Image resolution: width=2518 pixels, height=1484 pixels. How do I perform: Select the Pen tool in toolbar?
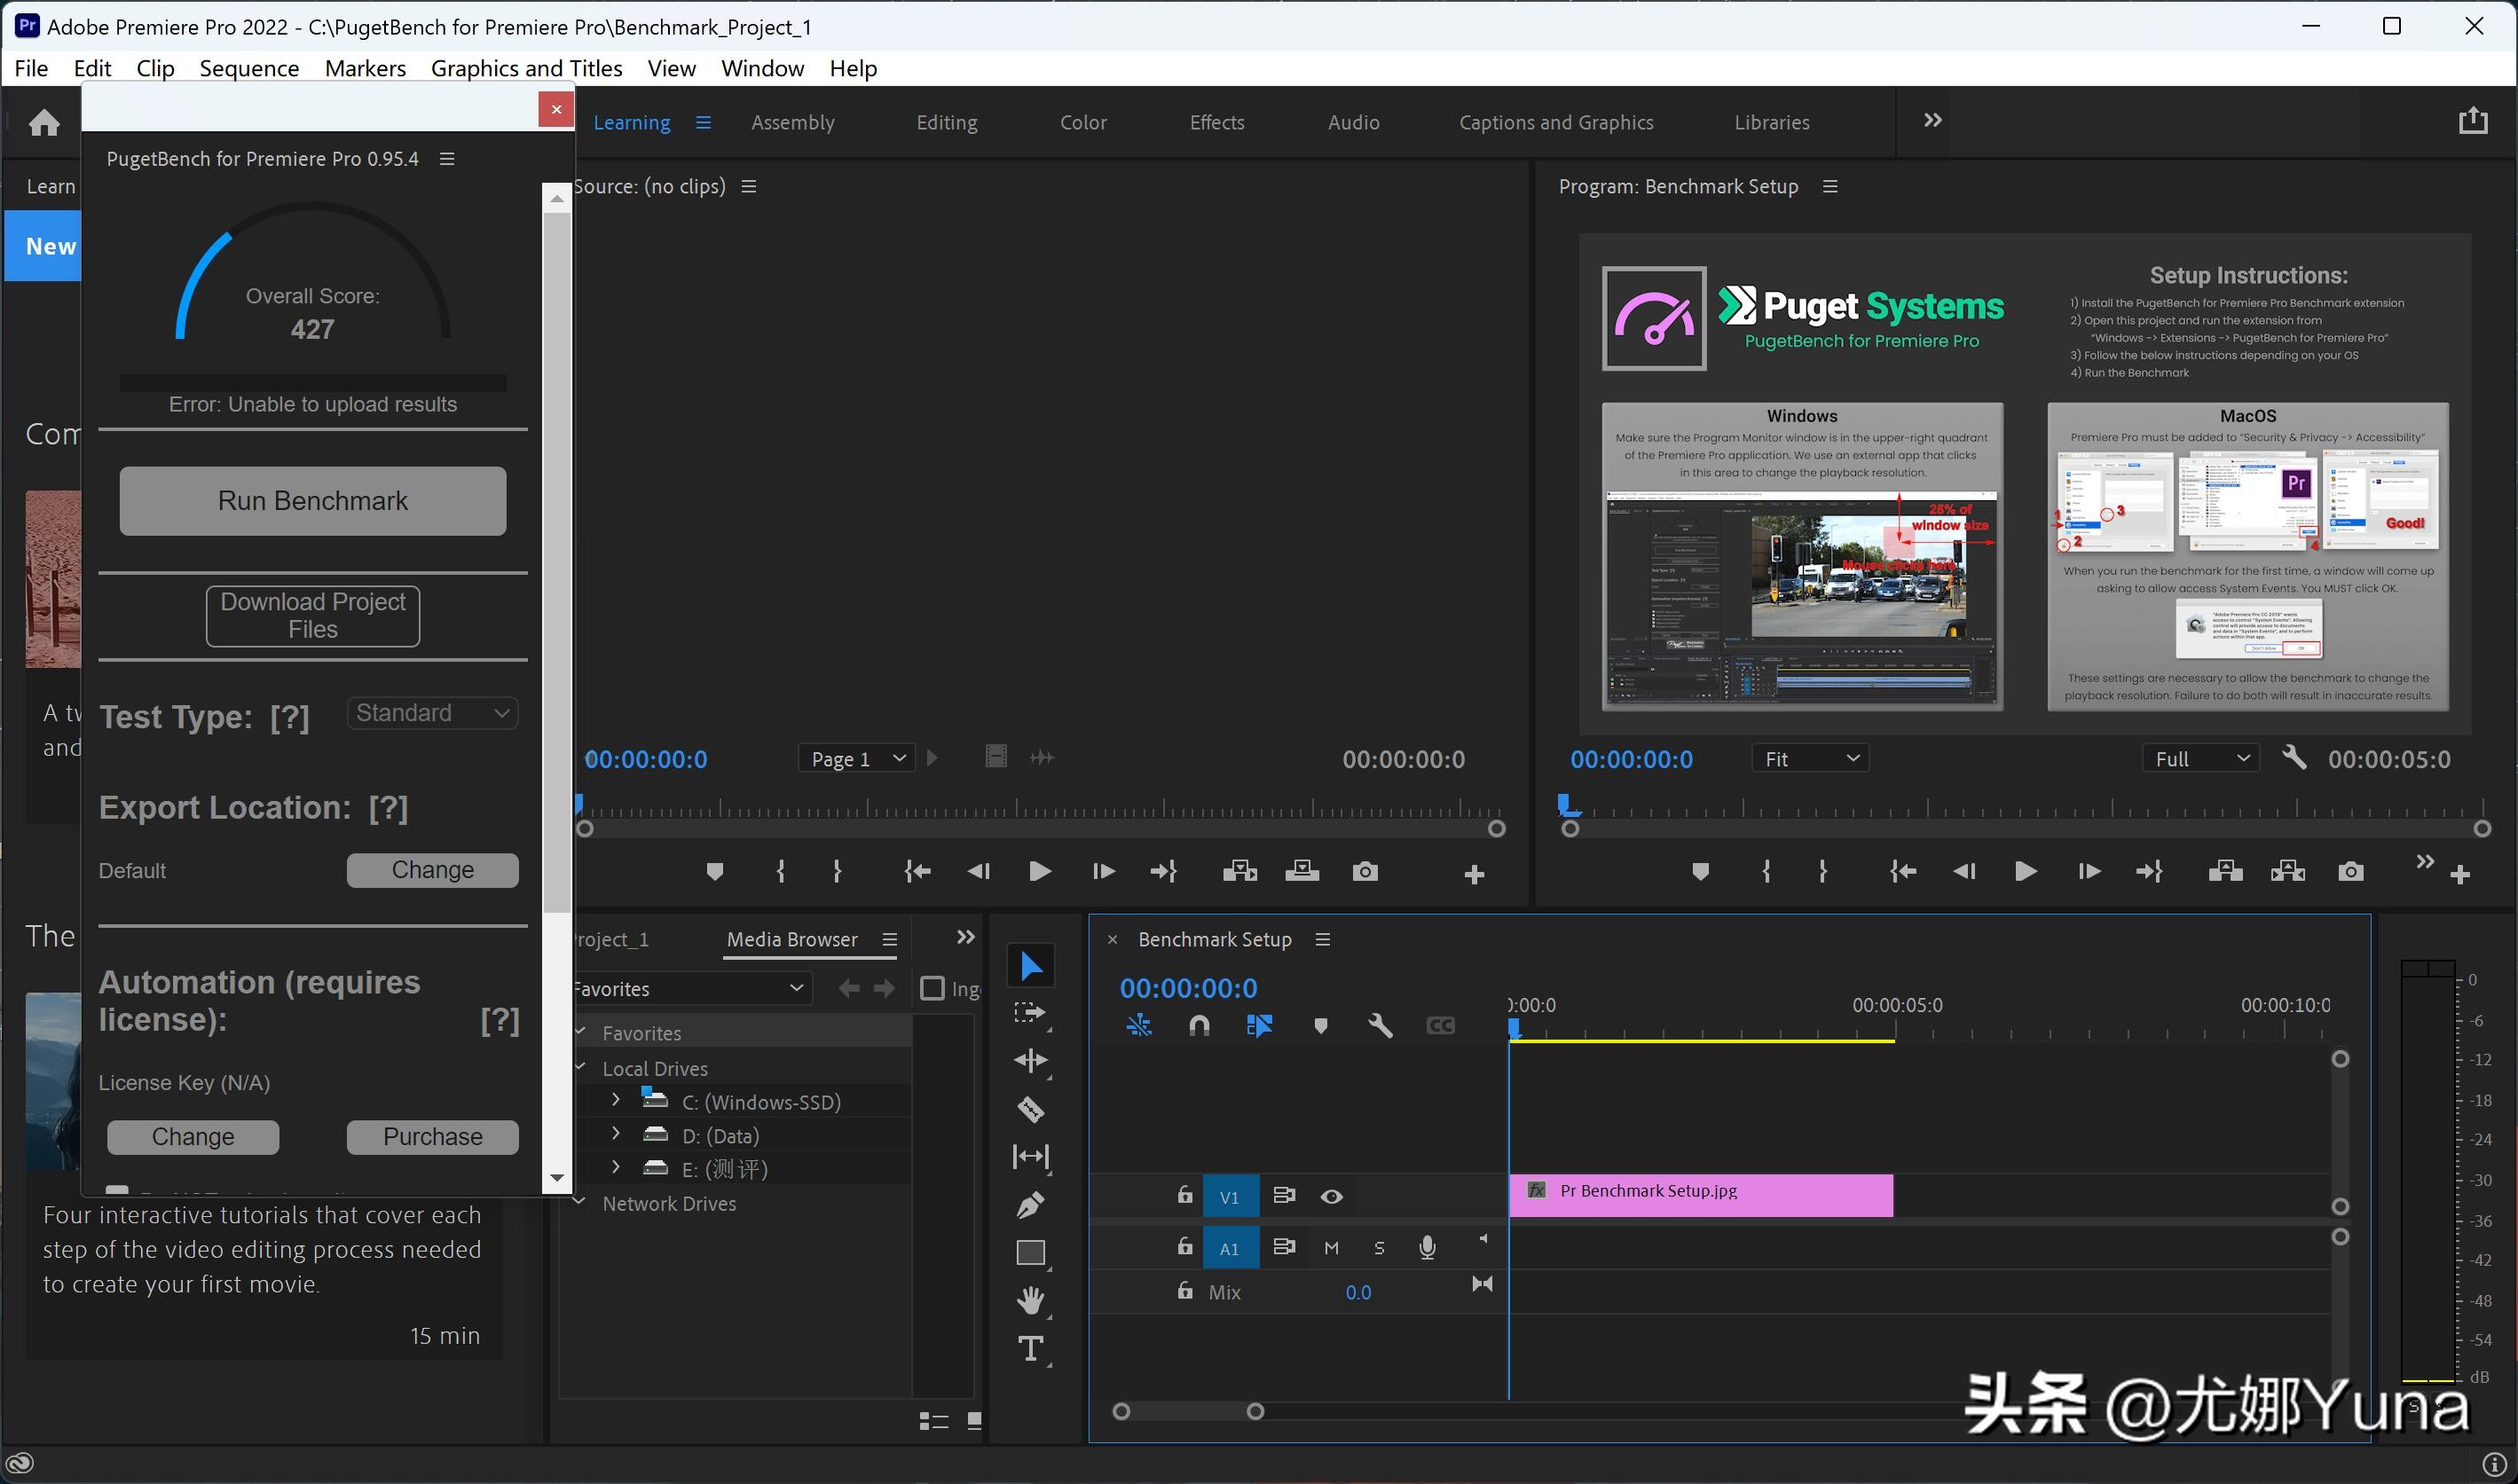click(1030, 1205)
